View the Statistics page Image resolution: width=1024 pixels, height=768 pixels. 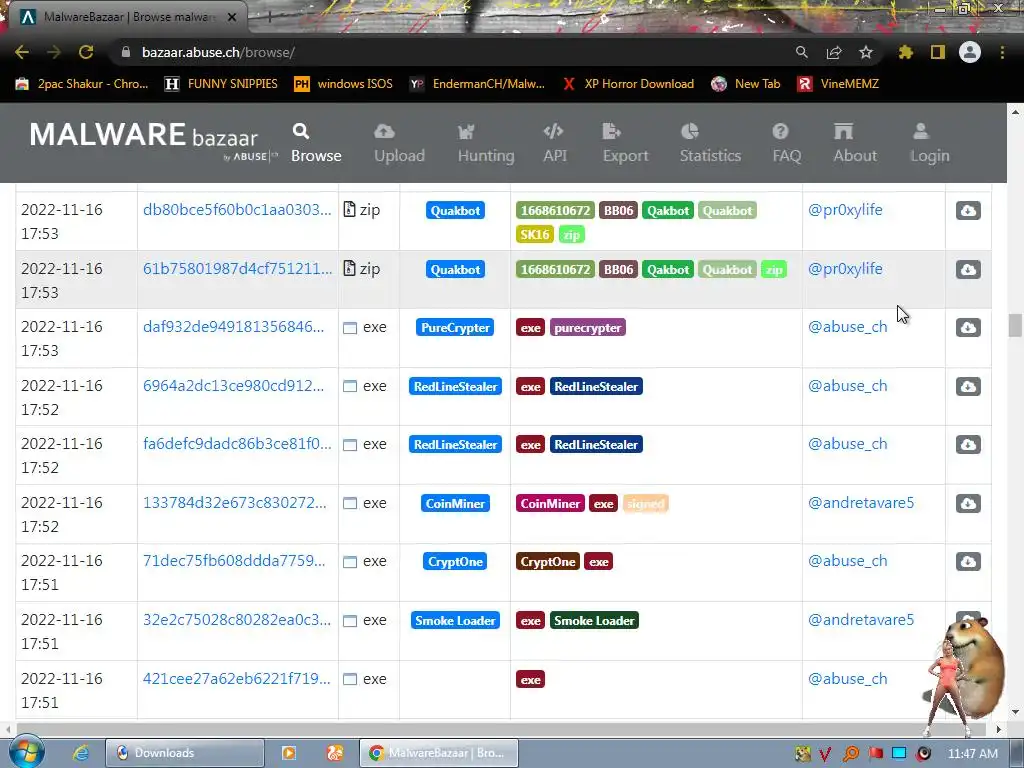coord(710,143)
